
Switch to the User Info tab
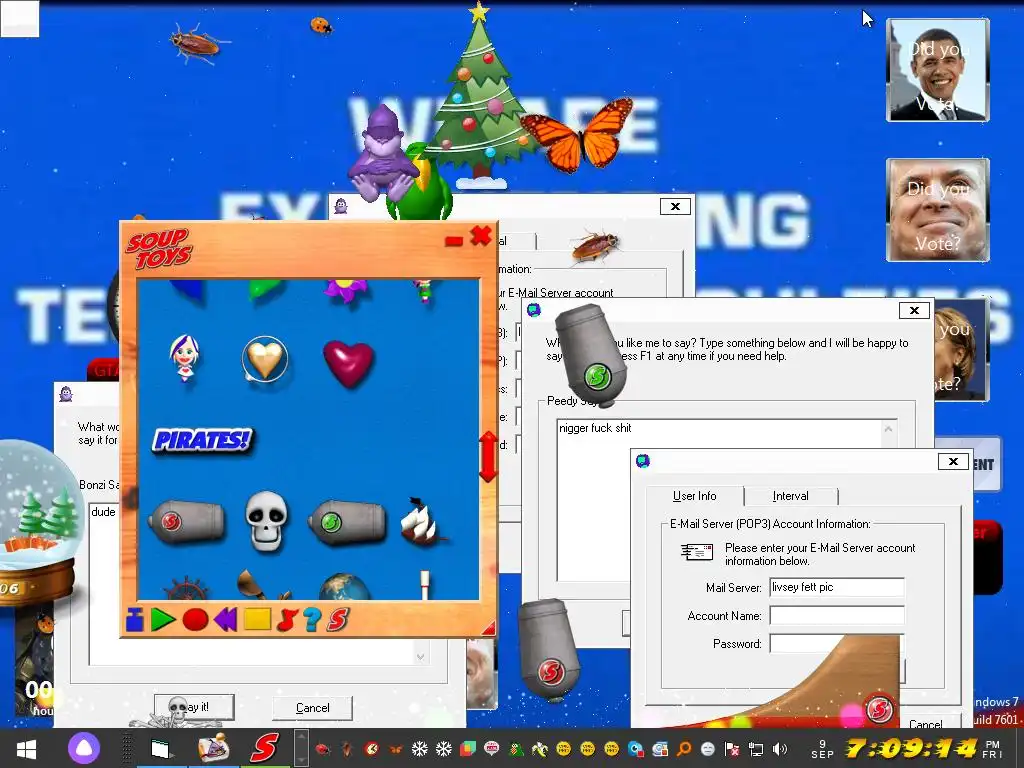coord(694,496)
